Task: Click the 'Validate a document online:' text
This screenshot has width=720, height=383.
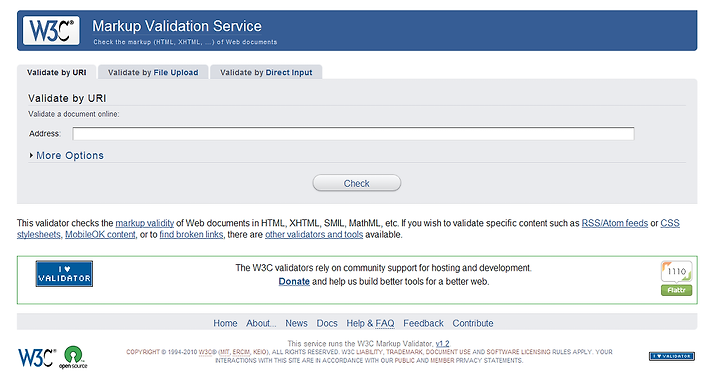Action: [73, 114]
